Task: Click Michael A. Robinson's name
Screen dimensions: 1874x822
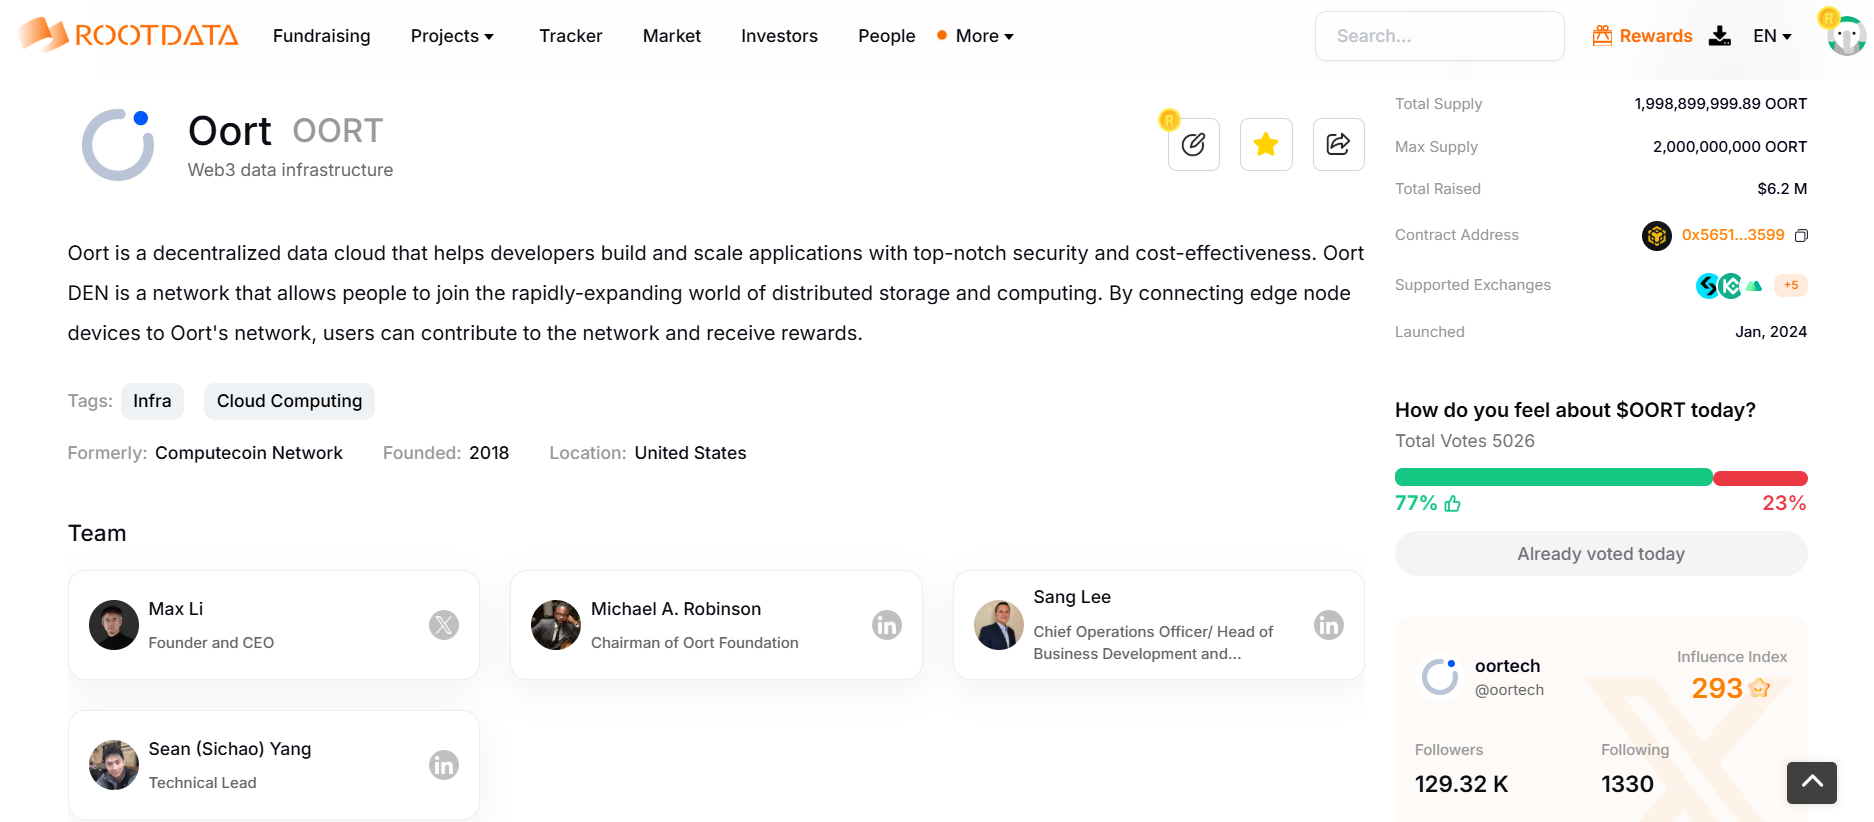Action: tap(676, 609)
